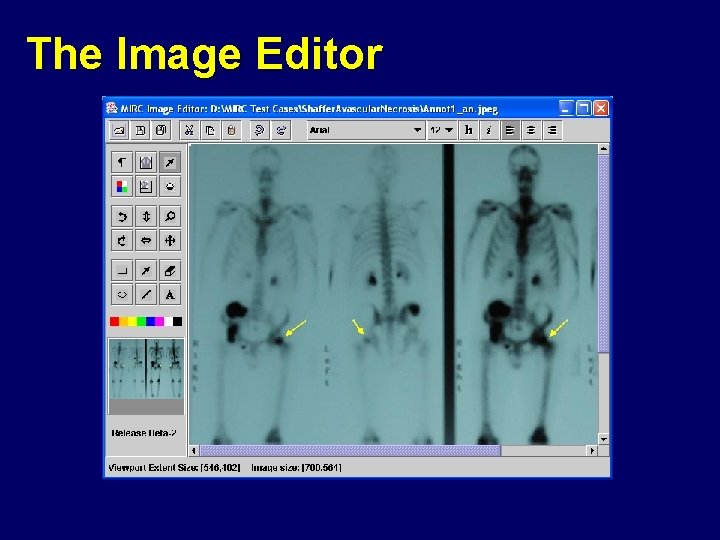The width and height of the screenshot is (720, 540).
Task: Pick the green color swatch
Action: (141, 322)
